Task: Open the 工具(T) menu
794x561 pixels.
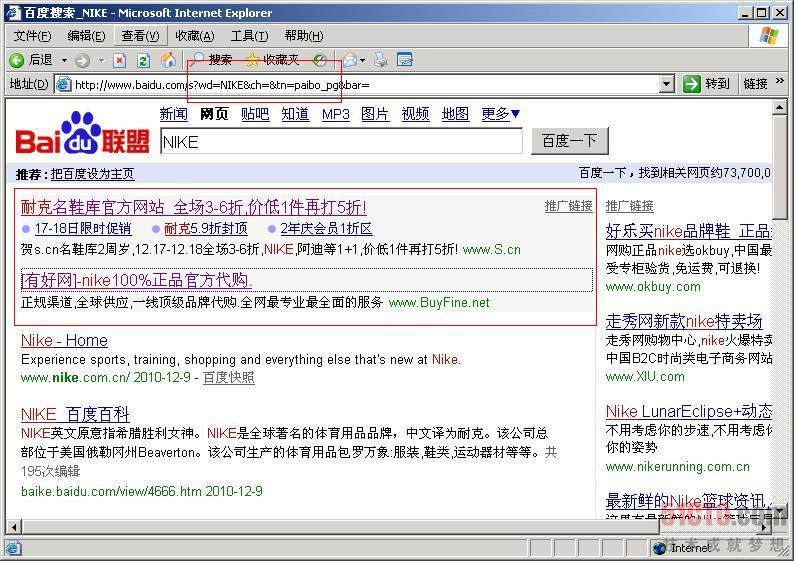Action: (x=249, y=36)
